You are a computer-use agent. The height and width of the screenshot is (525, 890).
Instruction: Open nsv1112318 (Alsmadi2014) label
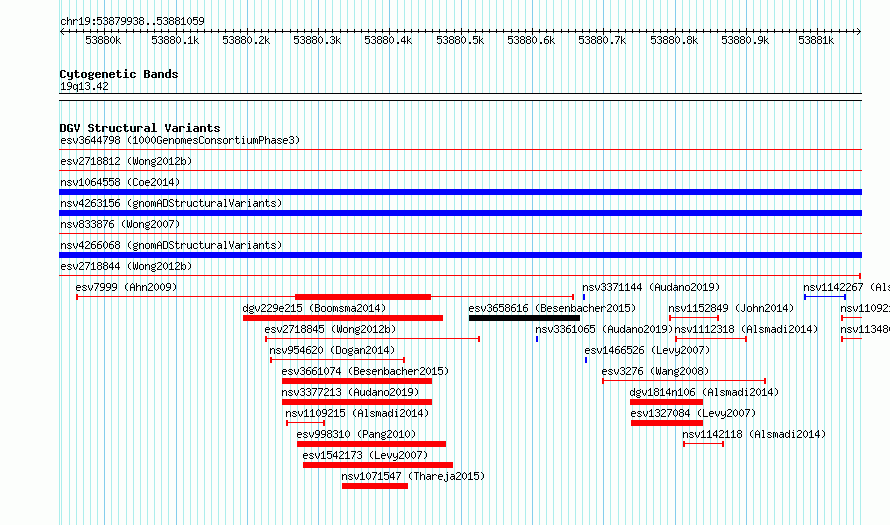pos(746,329)
